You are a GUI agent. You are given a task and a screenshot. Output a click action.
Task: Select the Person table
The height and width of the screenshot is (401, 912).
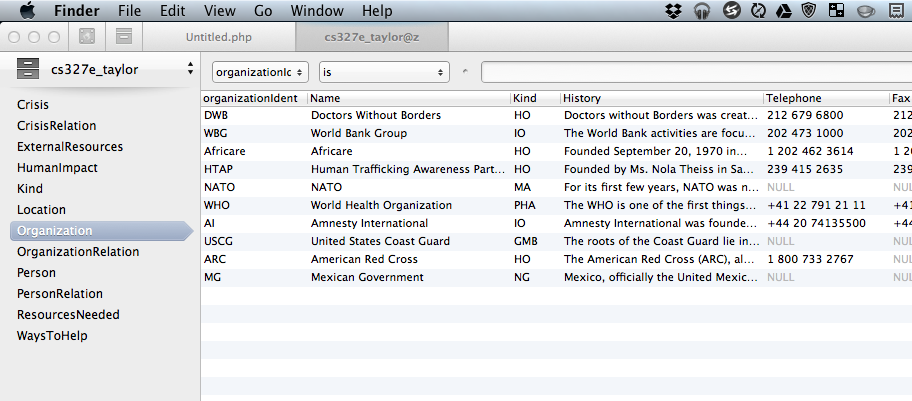tap(36, 272)
